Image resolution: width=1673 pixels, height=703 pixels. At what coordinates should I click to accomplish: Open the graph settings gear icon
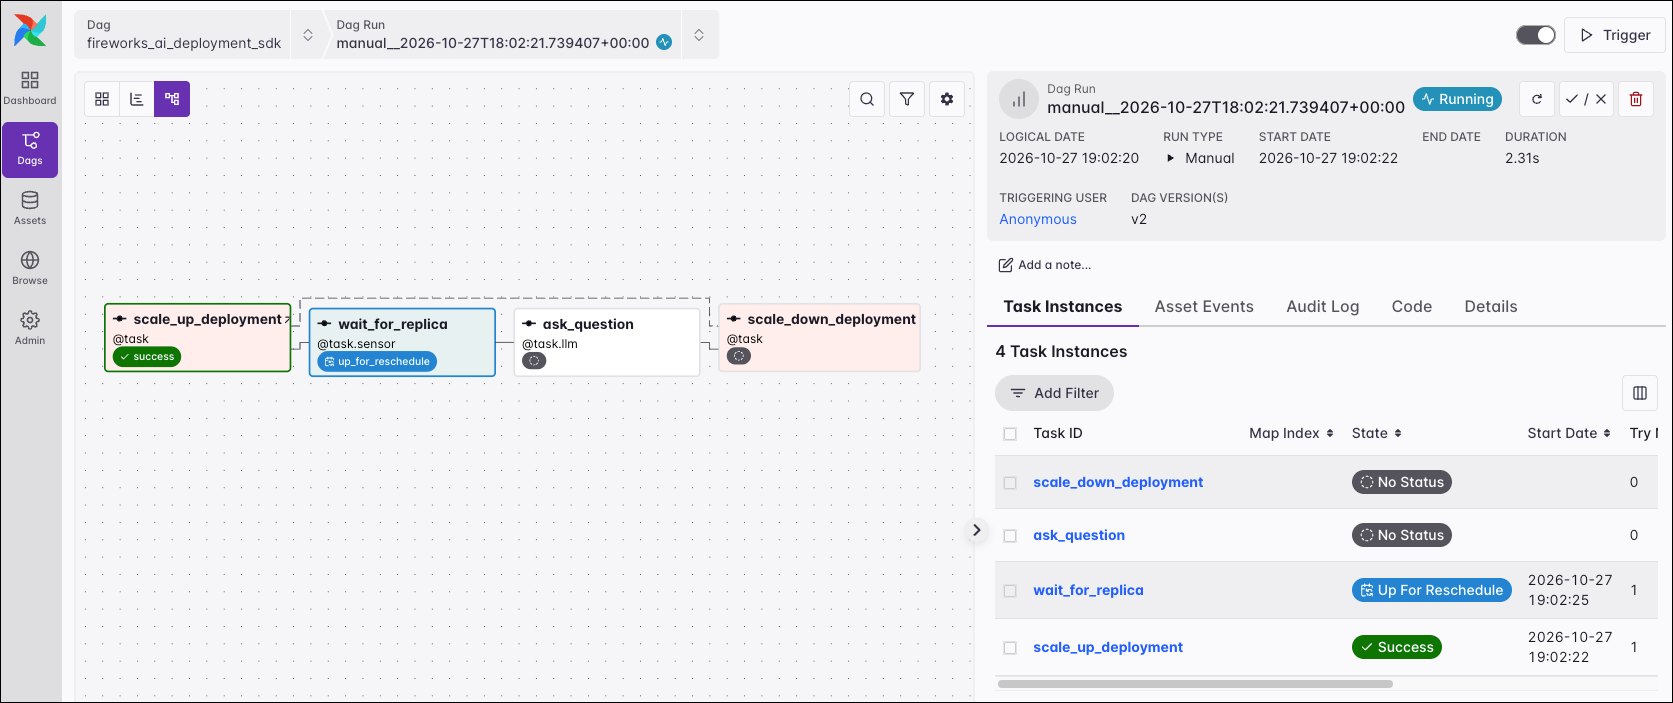tap(947, 99)
